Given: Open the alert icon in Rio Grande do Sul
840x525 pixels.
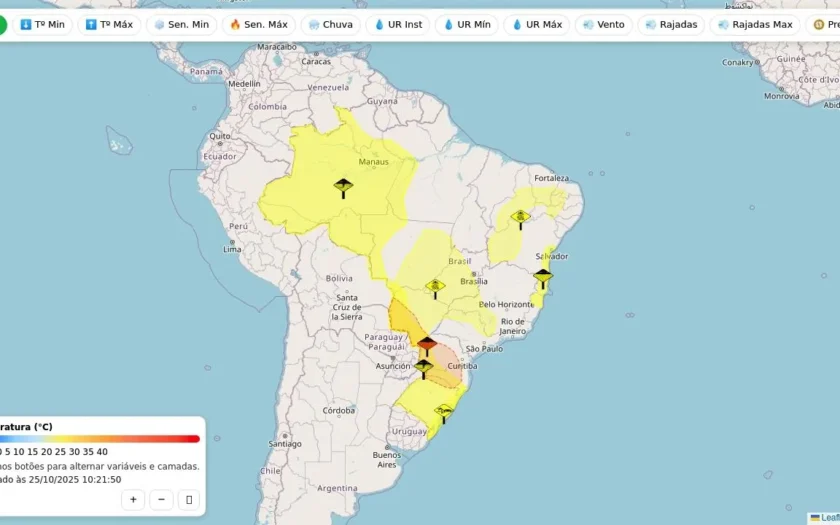Looking at the screenshot, I should click(x=444, y=414).
